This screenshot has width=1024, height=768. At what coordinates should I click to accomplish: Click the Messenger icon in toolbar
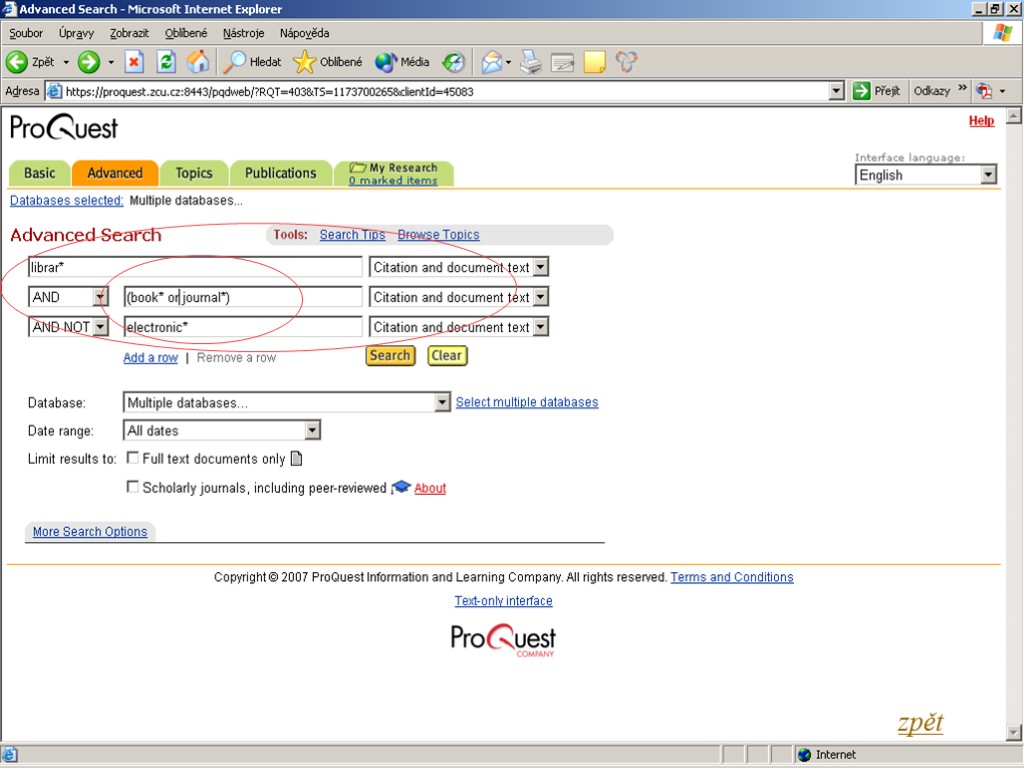coord(626,62)
